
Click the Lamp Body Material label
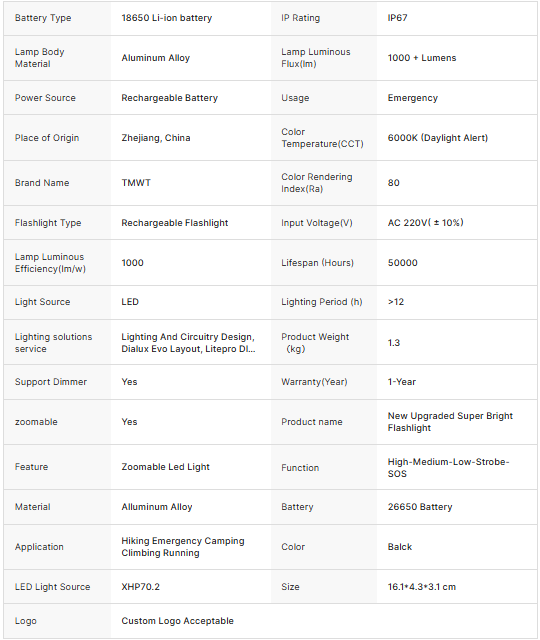click(39, 58)
